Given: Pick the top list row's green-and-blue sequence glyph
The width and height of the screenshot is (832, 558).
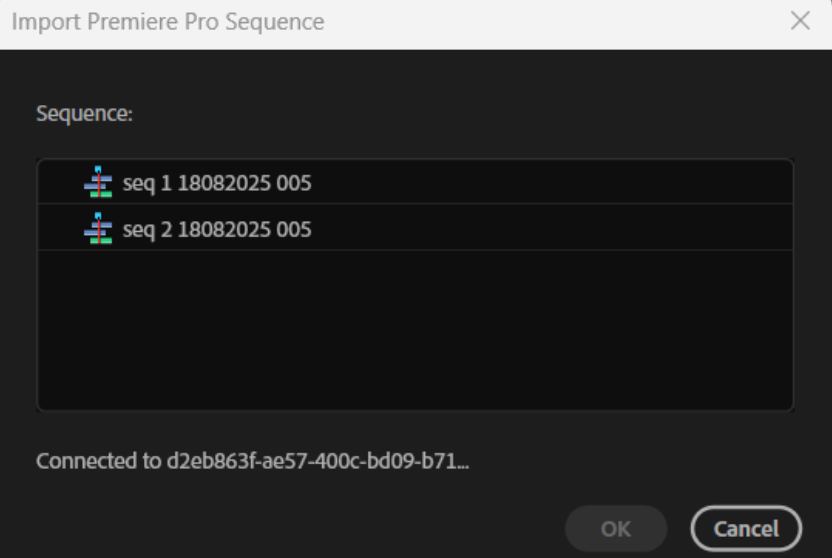Looking at the screenshot, I should click(98, 182).
